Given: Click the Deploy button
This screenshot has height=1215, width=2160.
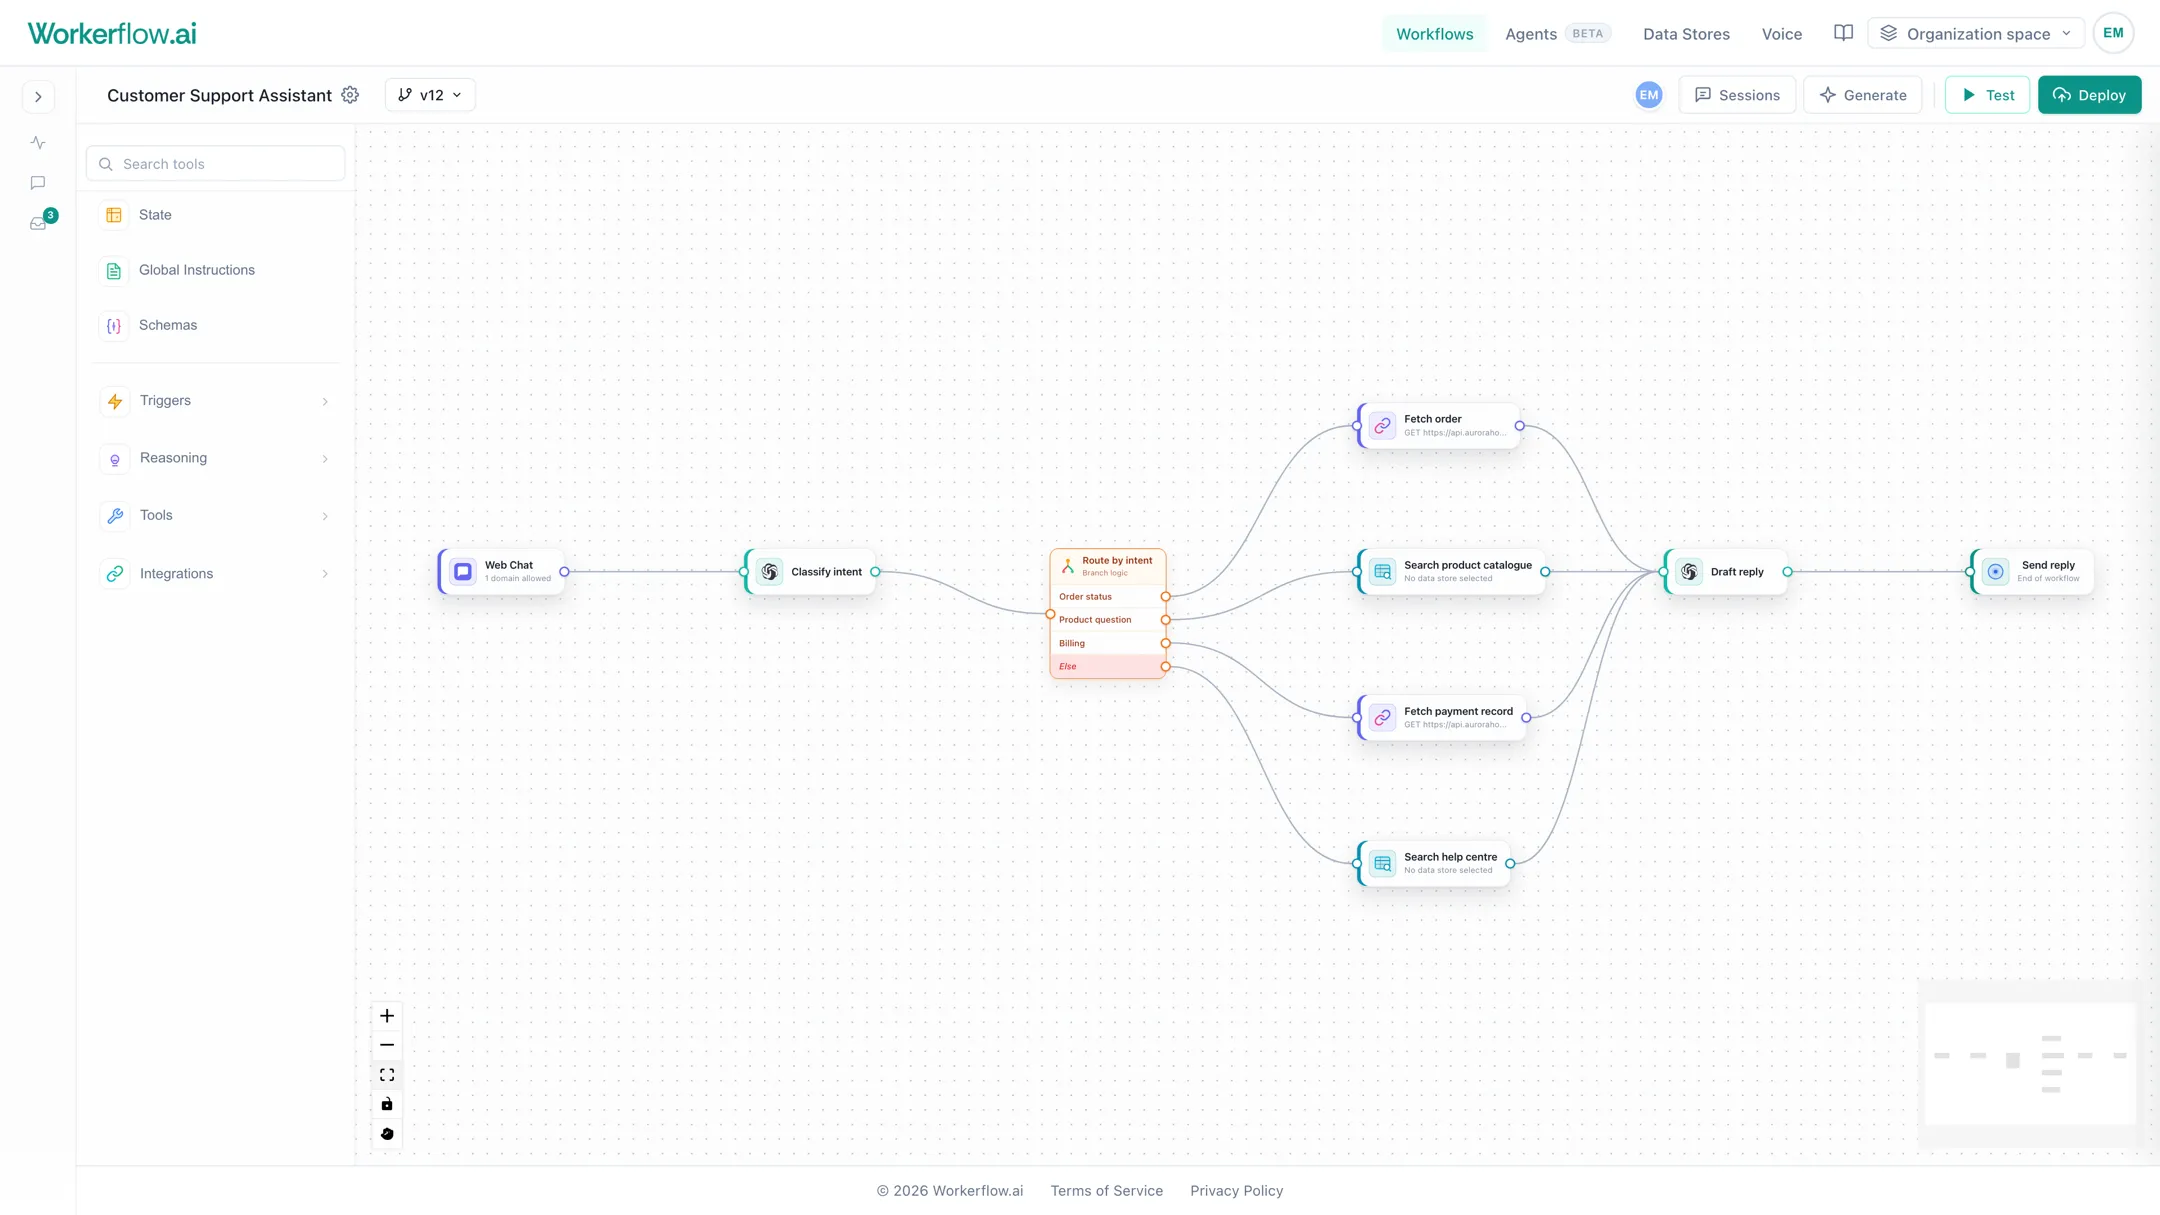Looking at the screenshot, I should [x=2089, y=95].
